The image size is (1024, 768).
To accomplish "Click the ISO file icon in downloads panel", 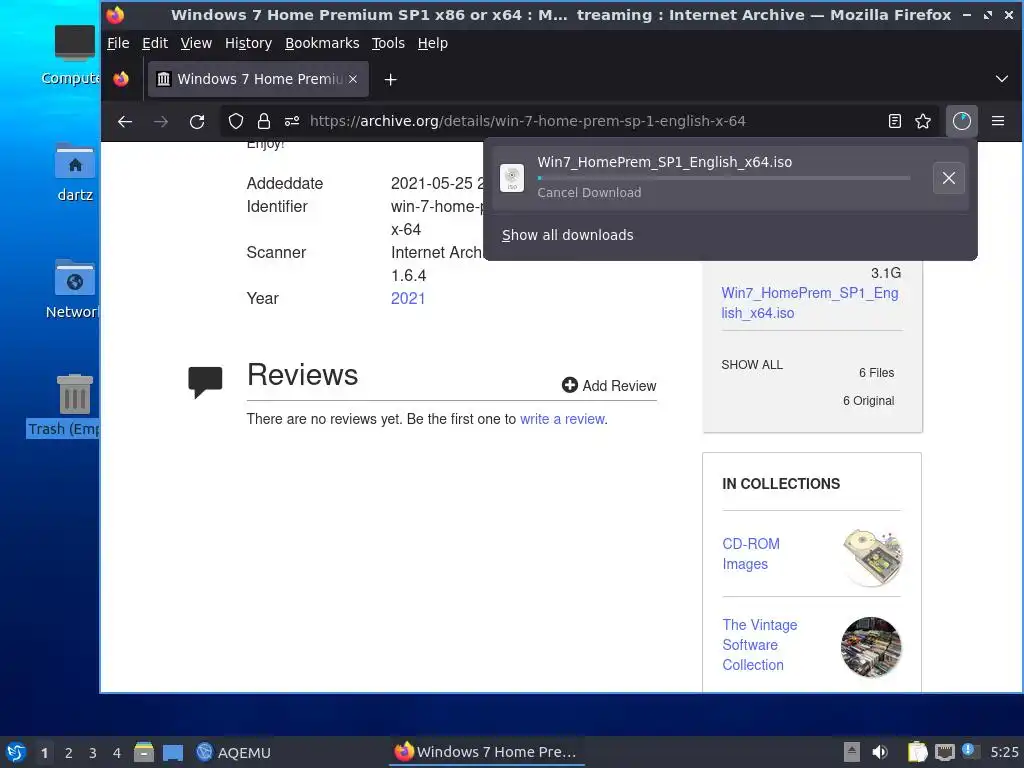I will pos(512,178).
